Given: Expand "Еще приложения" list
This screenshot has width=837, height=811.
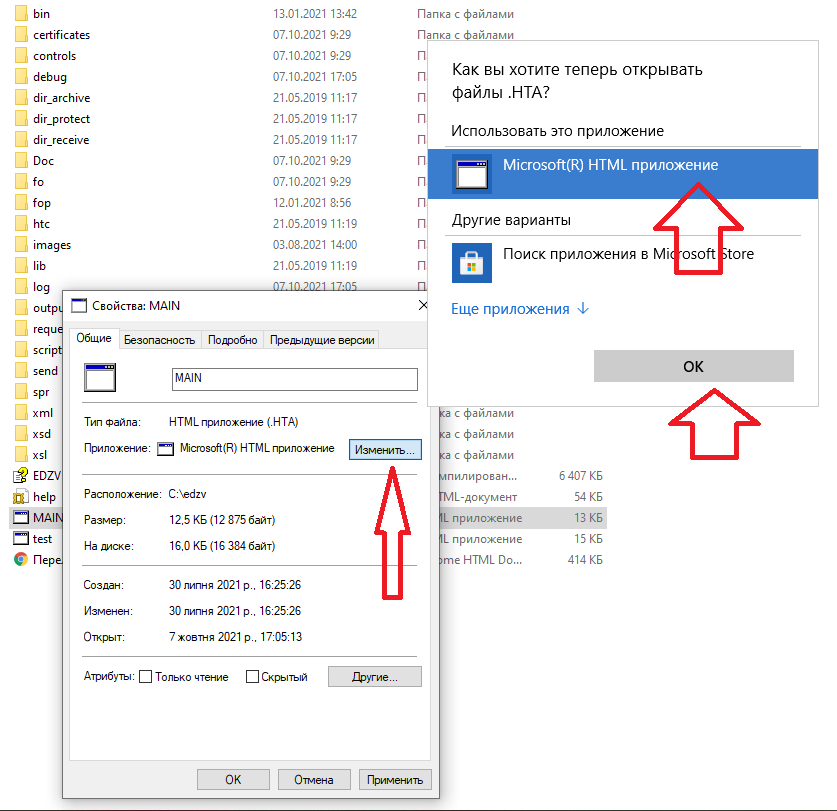Looking at the screenshot, I should tap(520, 309).
